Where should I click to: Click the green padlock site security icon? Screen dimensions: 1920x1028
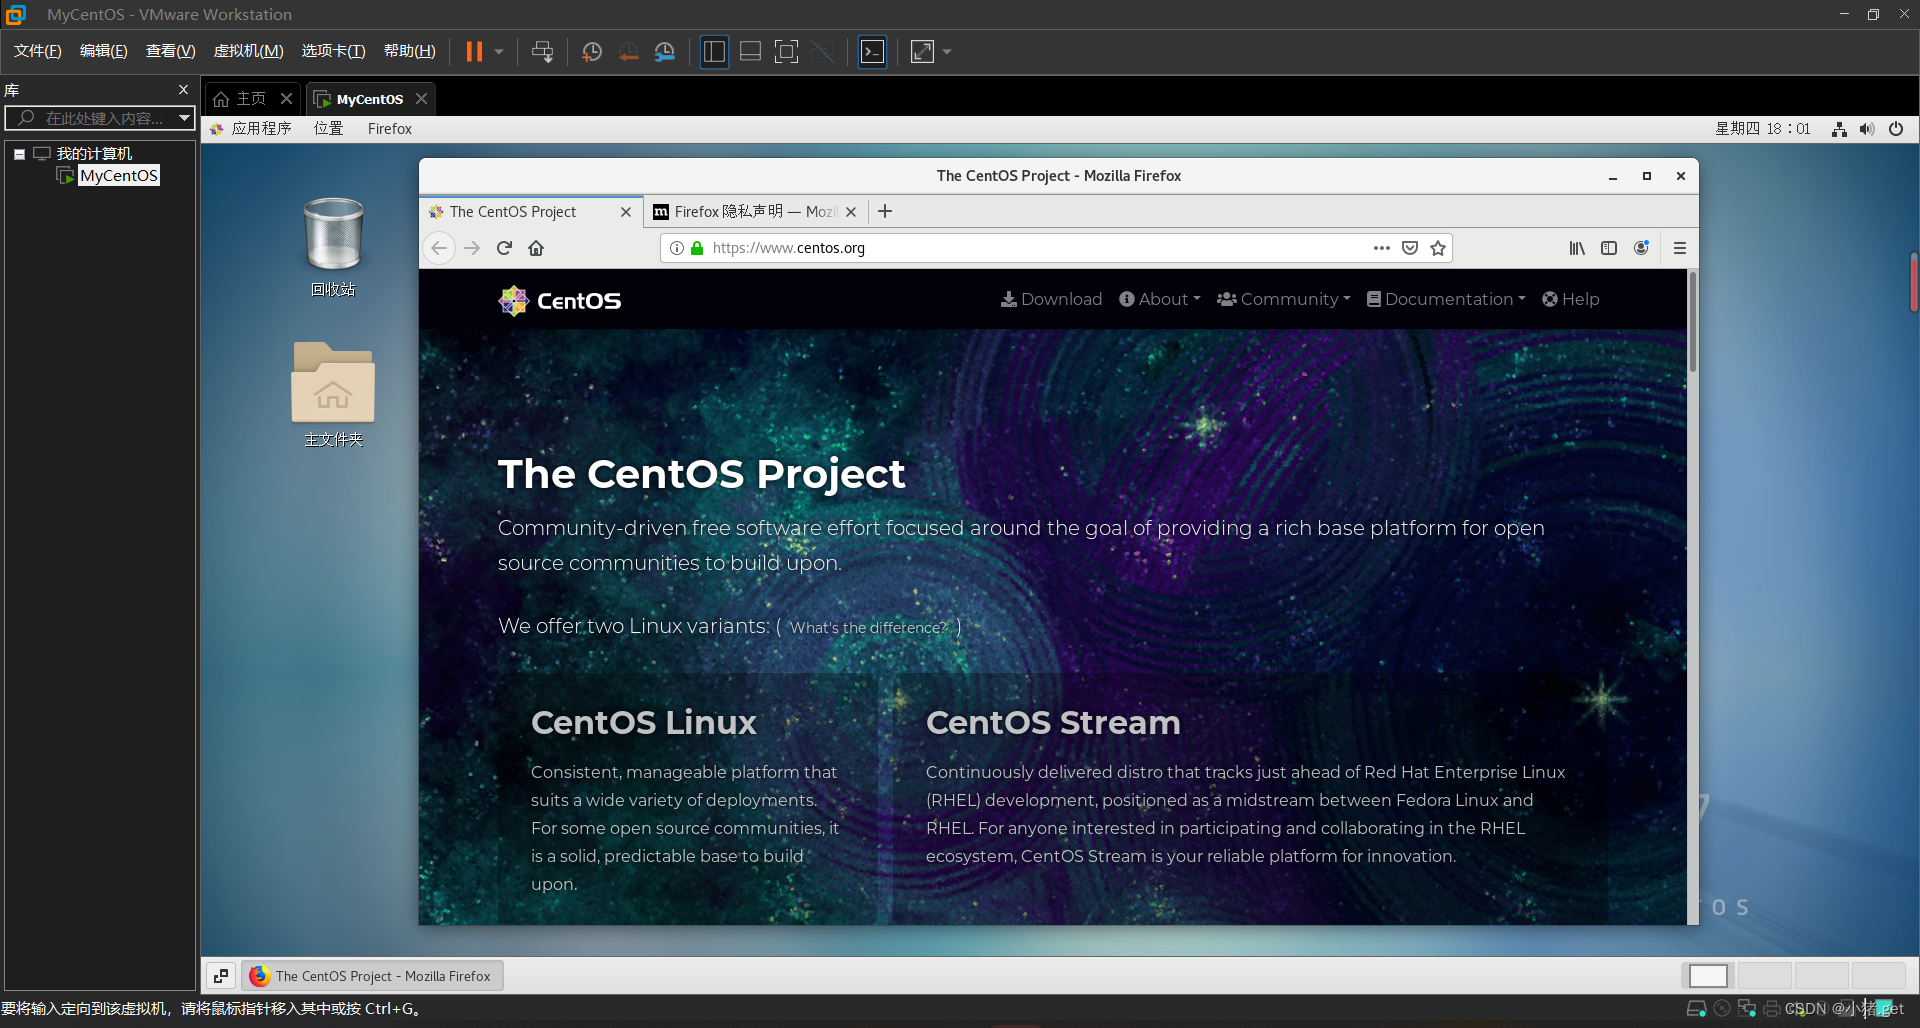click(697, 248)
